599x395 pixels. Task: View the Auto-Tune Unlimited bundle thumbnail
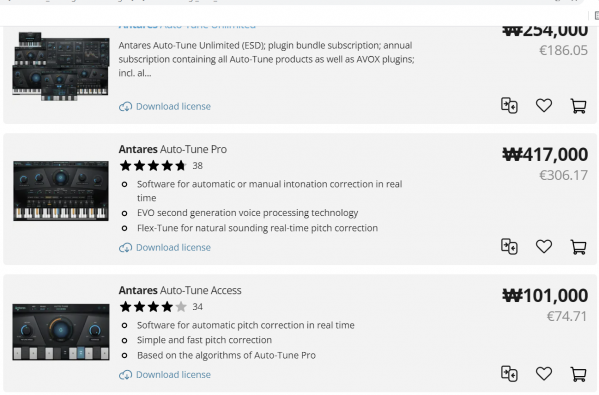click(61, 66)
